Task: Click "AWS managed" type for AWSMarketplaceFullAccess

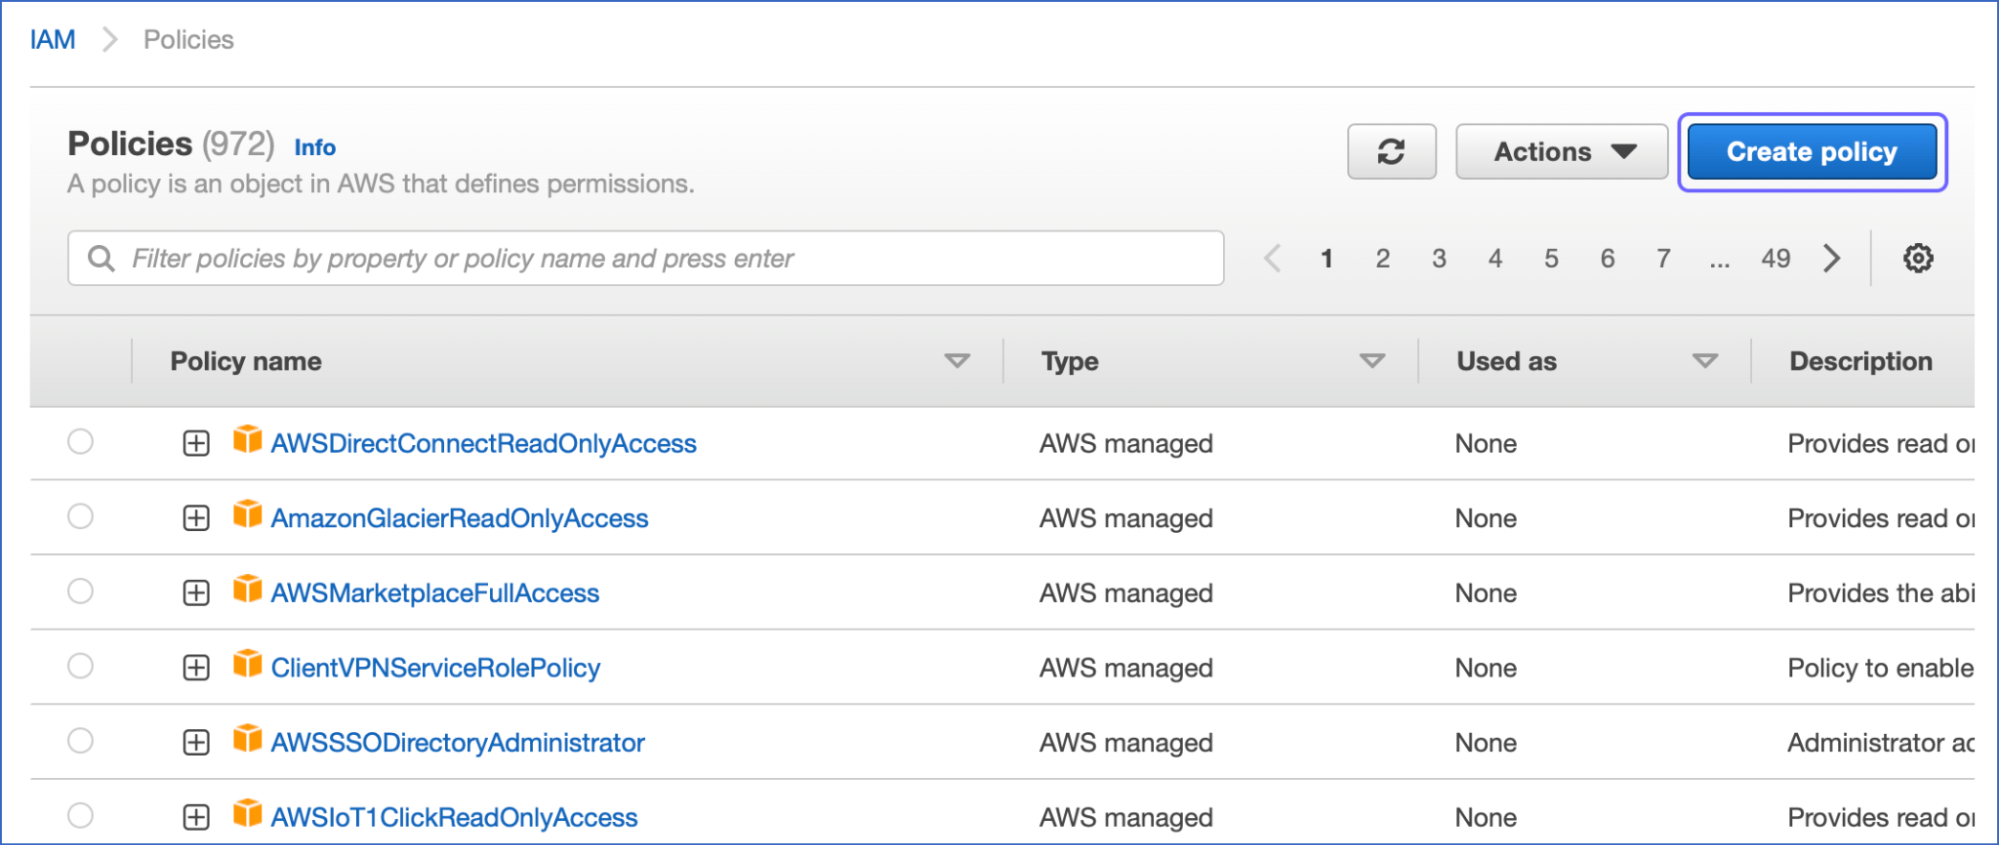Action: click(x=1126, y=593)
